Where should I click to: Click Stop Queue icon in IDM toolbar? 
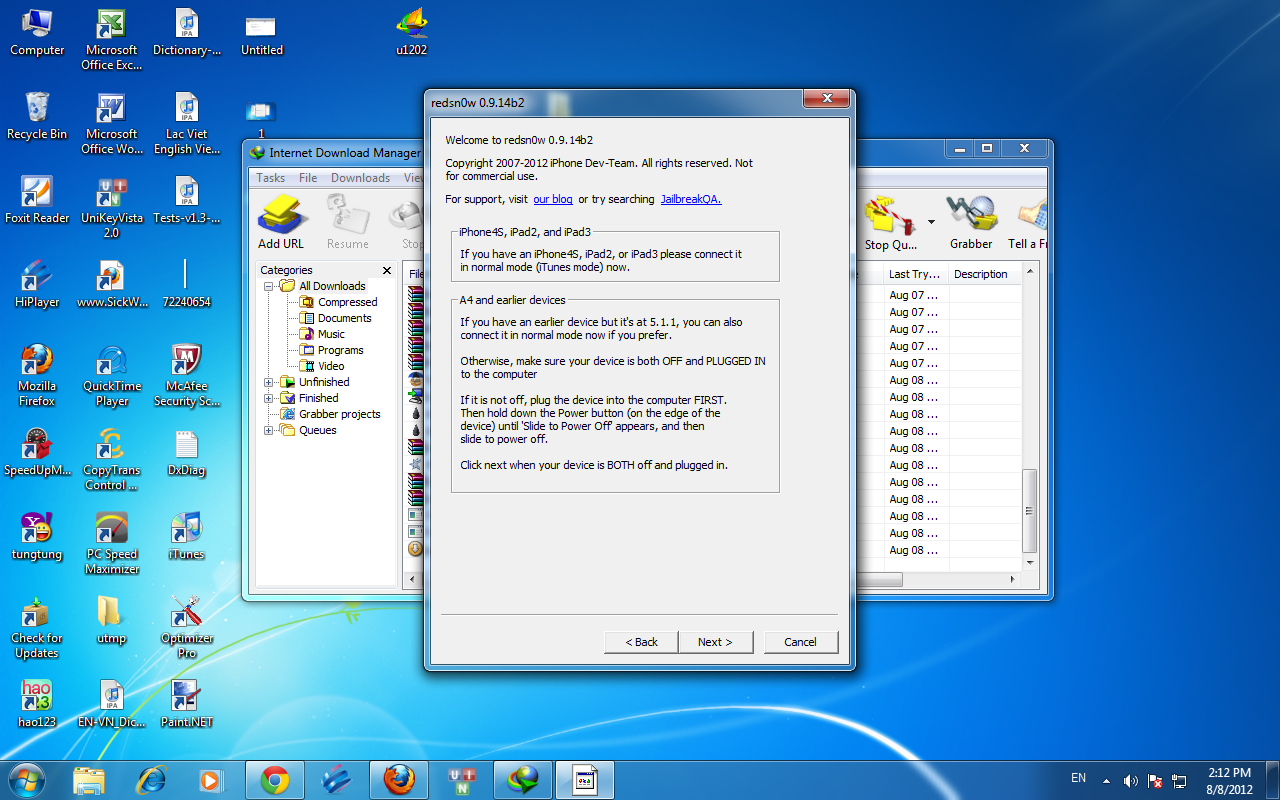(x=890, y=222)
